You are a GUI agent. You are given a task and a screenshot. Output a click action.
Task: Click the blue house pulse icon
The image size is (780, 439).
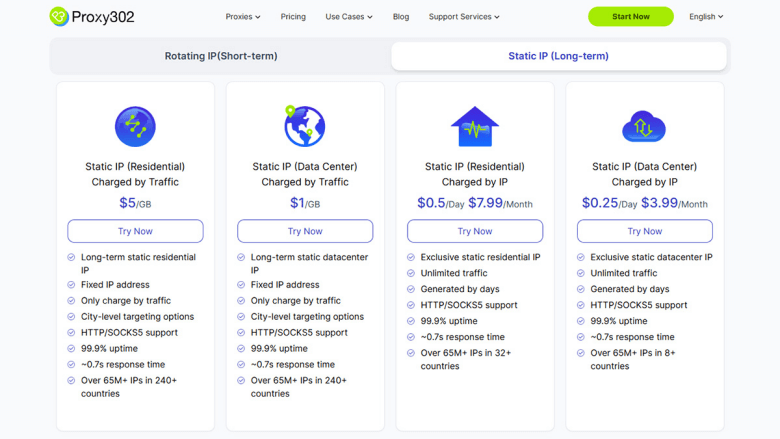475,127
